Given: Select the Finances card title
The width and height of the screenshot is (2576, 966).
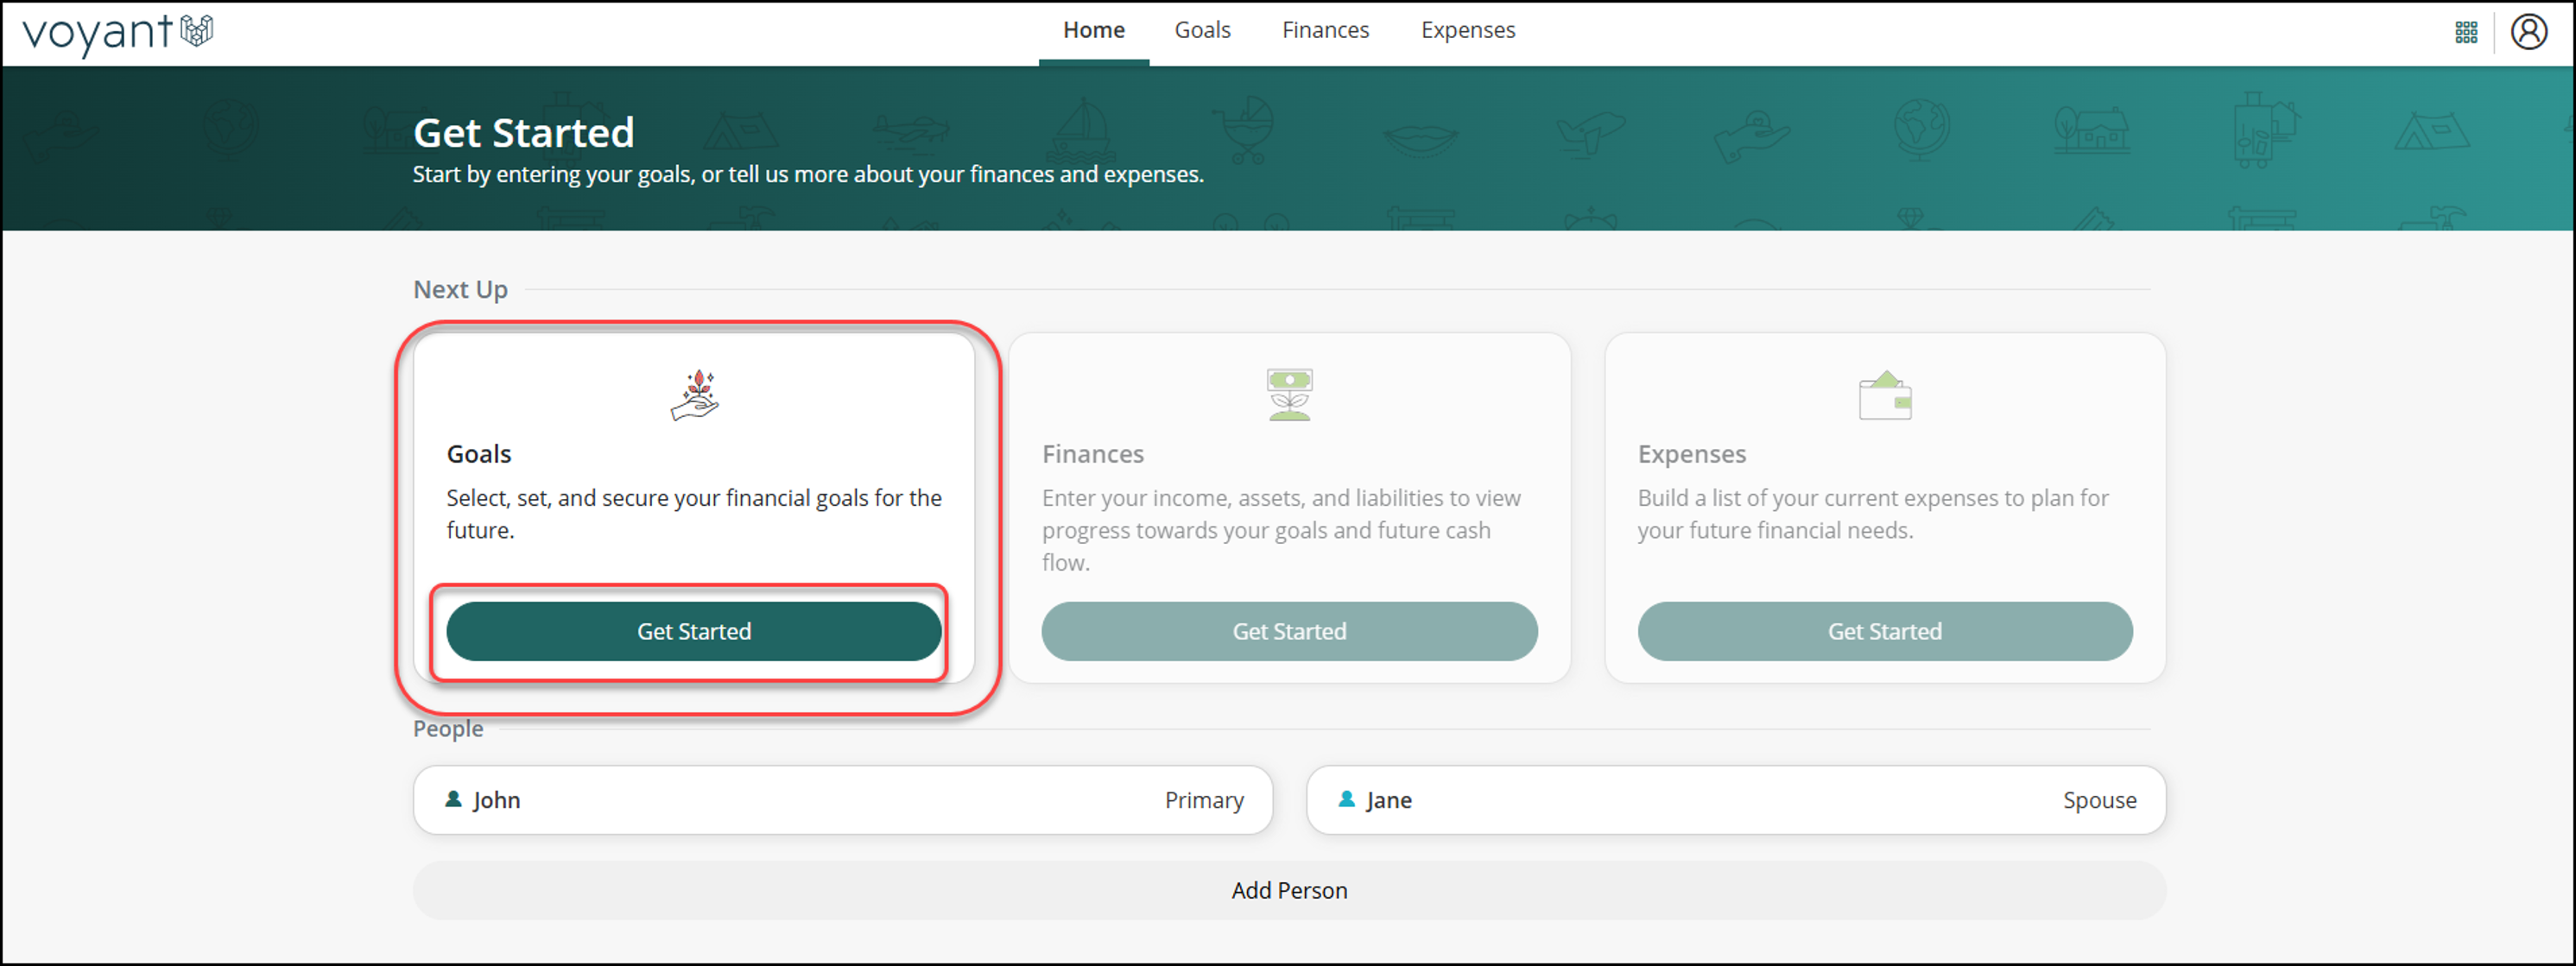Looking at the screenshot, I should [1092, 454].
